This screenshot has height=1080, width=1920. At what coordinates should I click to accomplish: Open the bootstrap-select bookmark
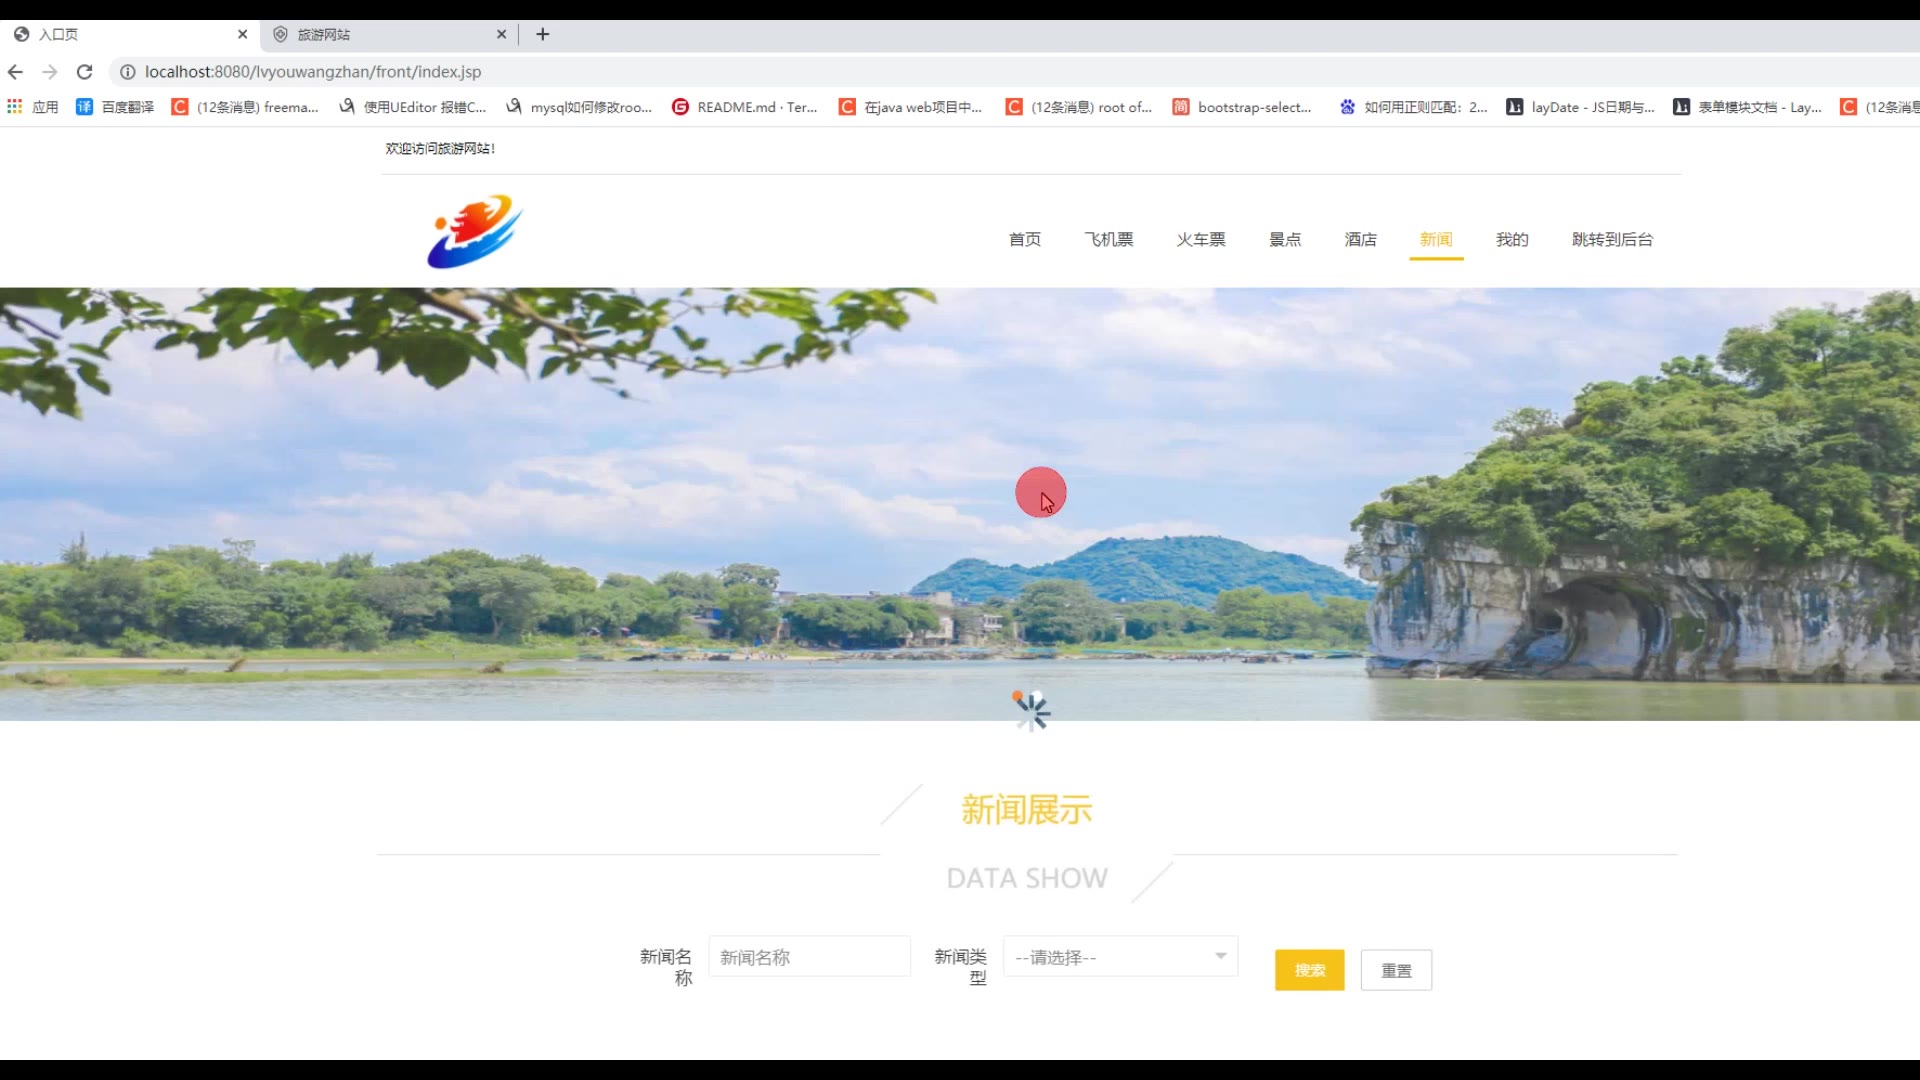coord(1242,107)
